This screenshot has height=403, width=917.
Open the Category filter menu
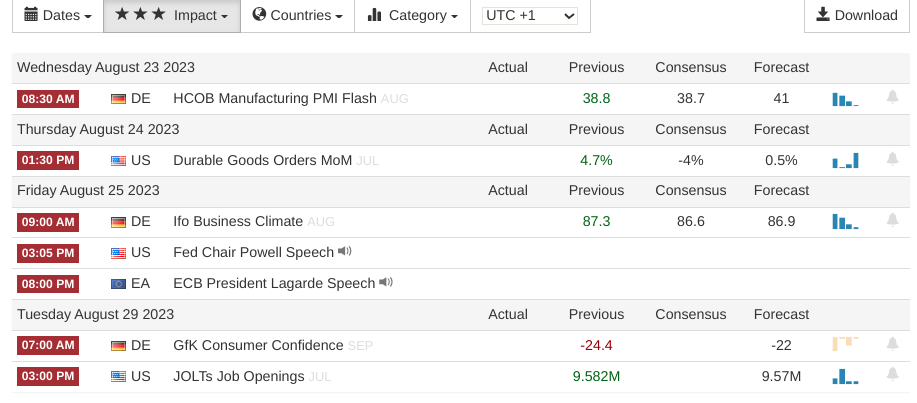(412, 16)
